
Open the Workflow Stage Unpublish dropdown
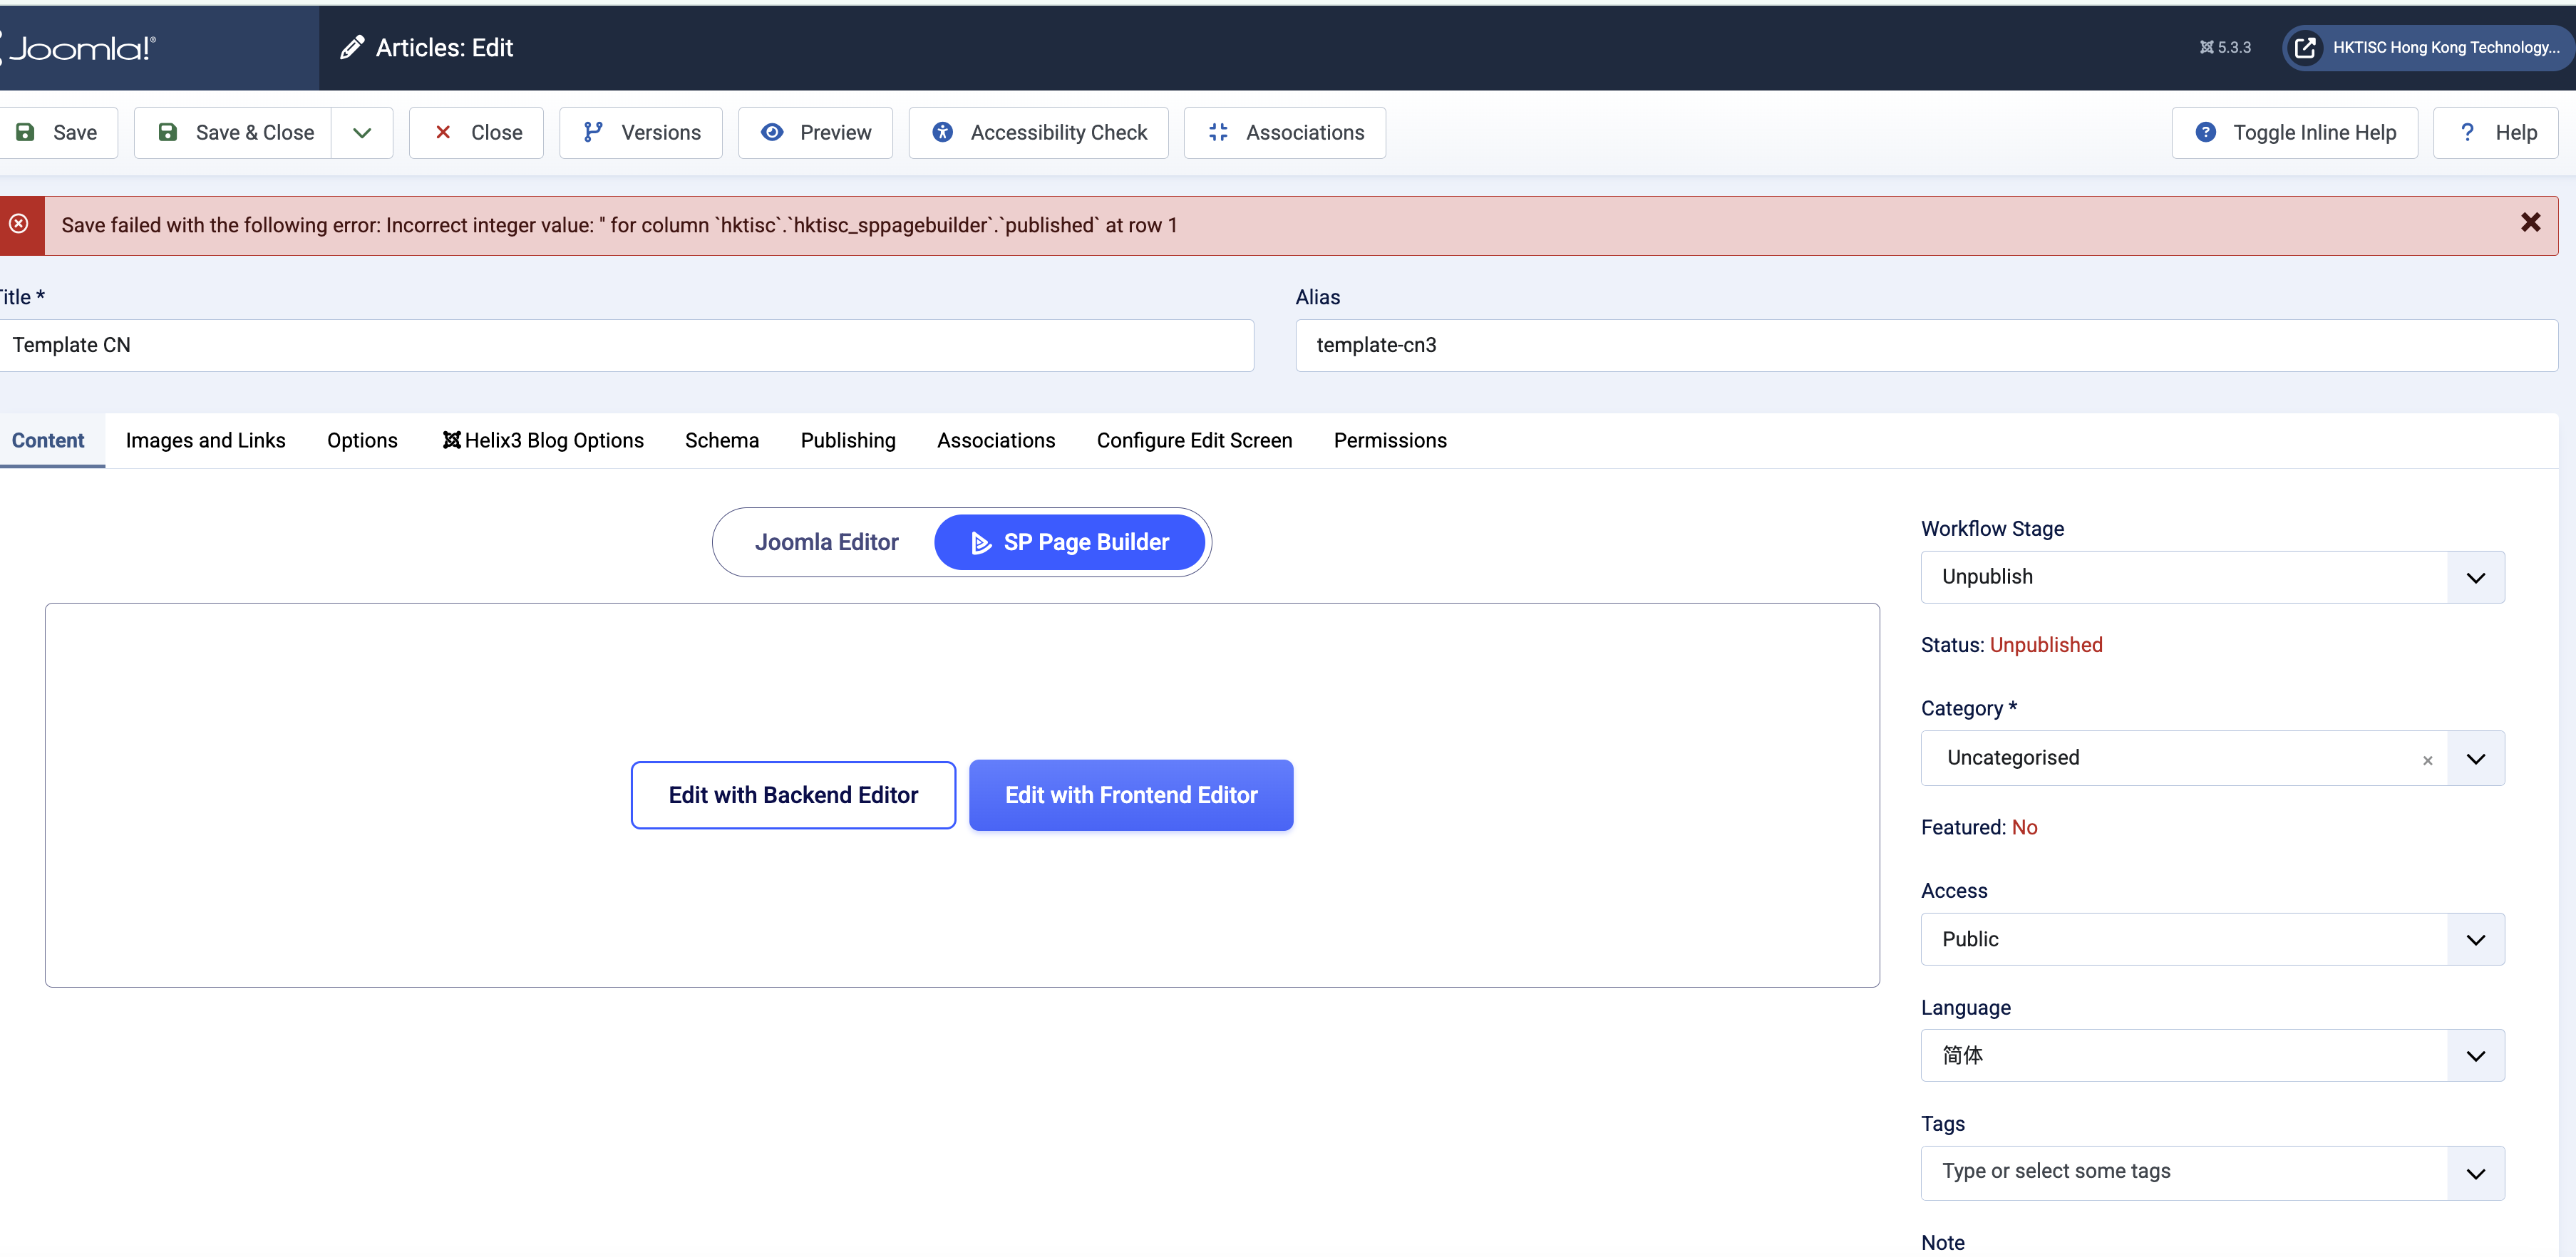pyautogui.click(x=2211, y=577)
